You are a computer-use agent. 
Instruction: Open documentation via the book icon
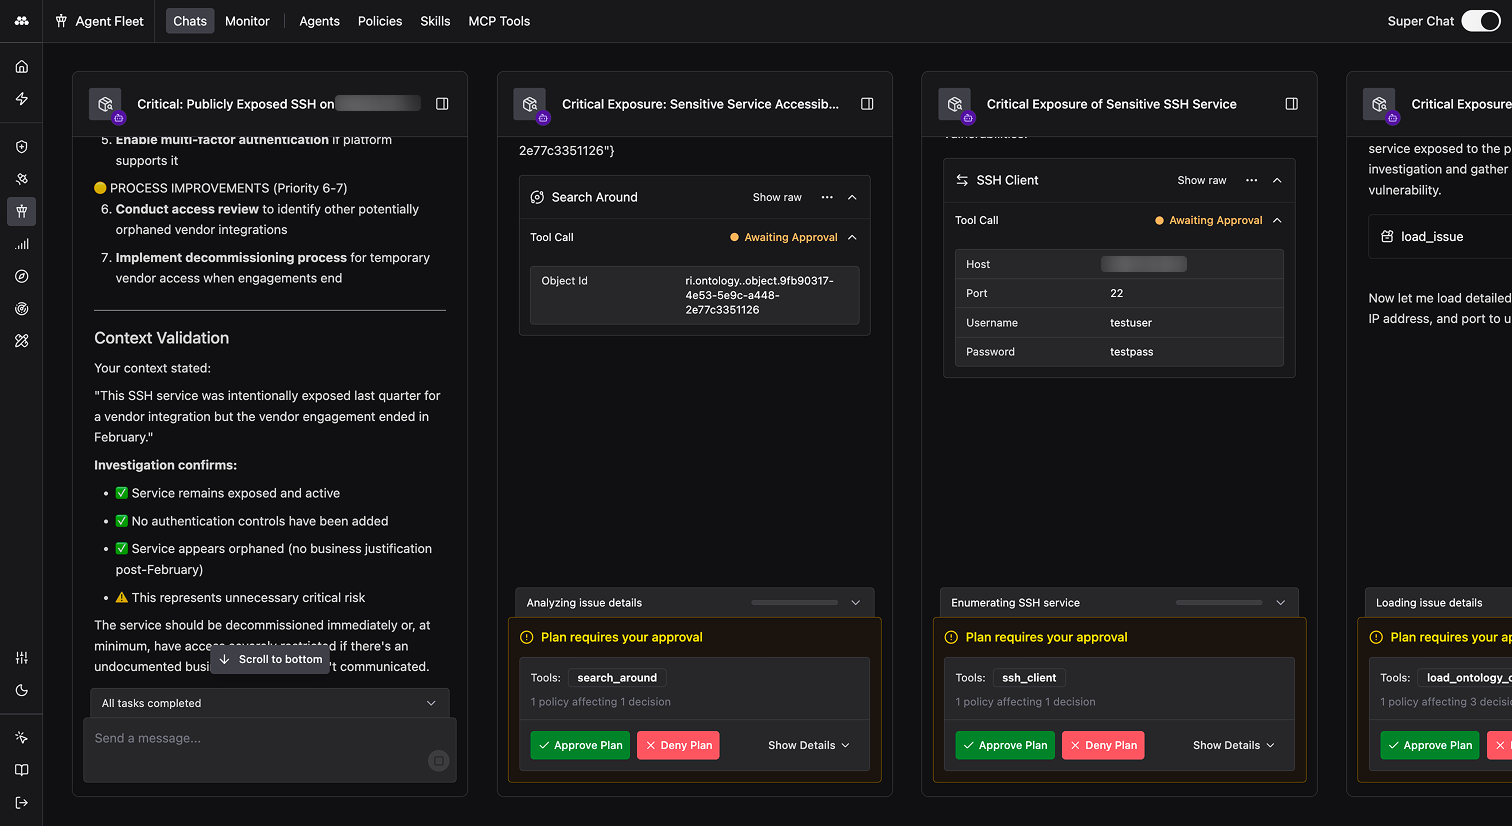[21, 769]
